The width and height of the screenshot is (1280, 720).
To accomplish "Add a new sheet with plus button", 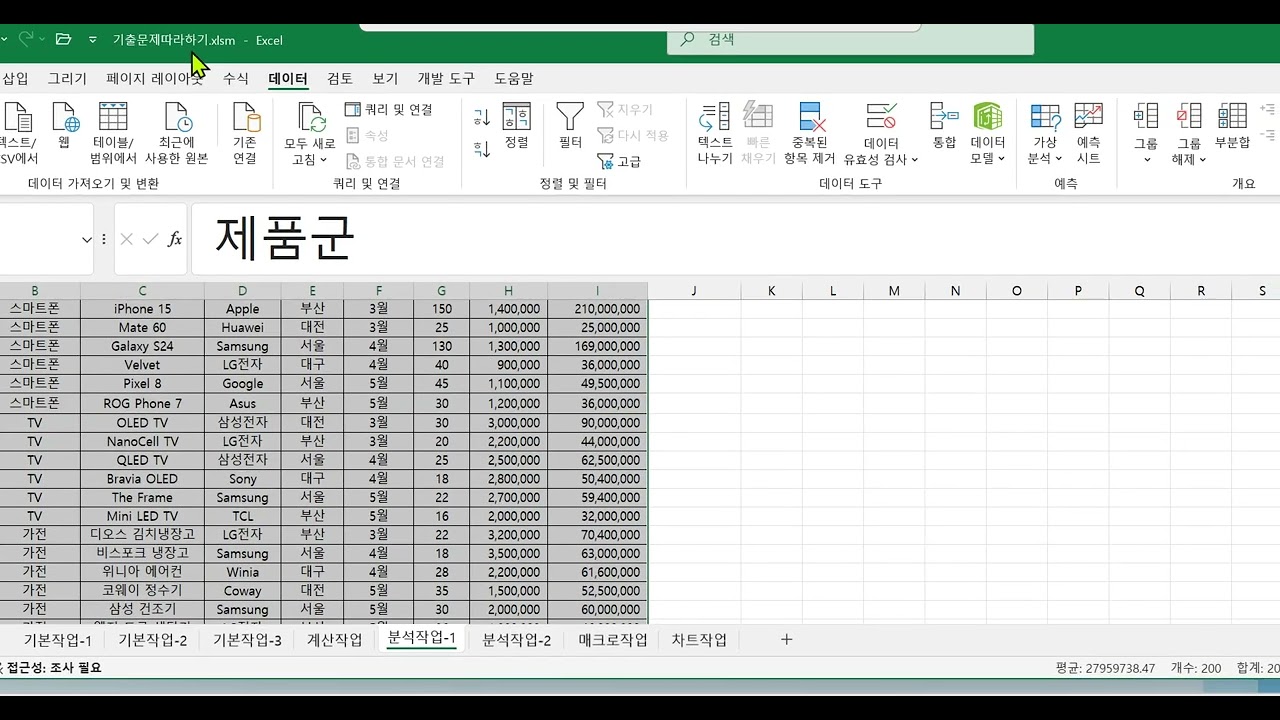I will (x=786, y=639).
